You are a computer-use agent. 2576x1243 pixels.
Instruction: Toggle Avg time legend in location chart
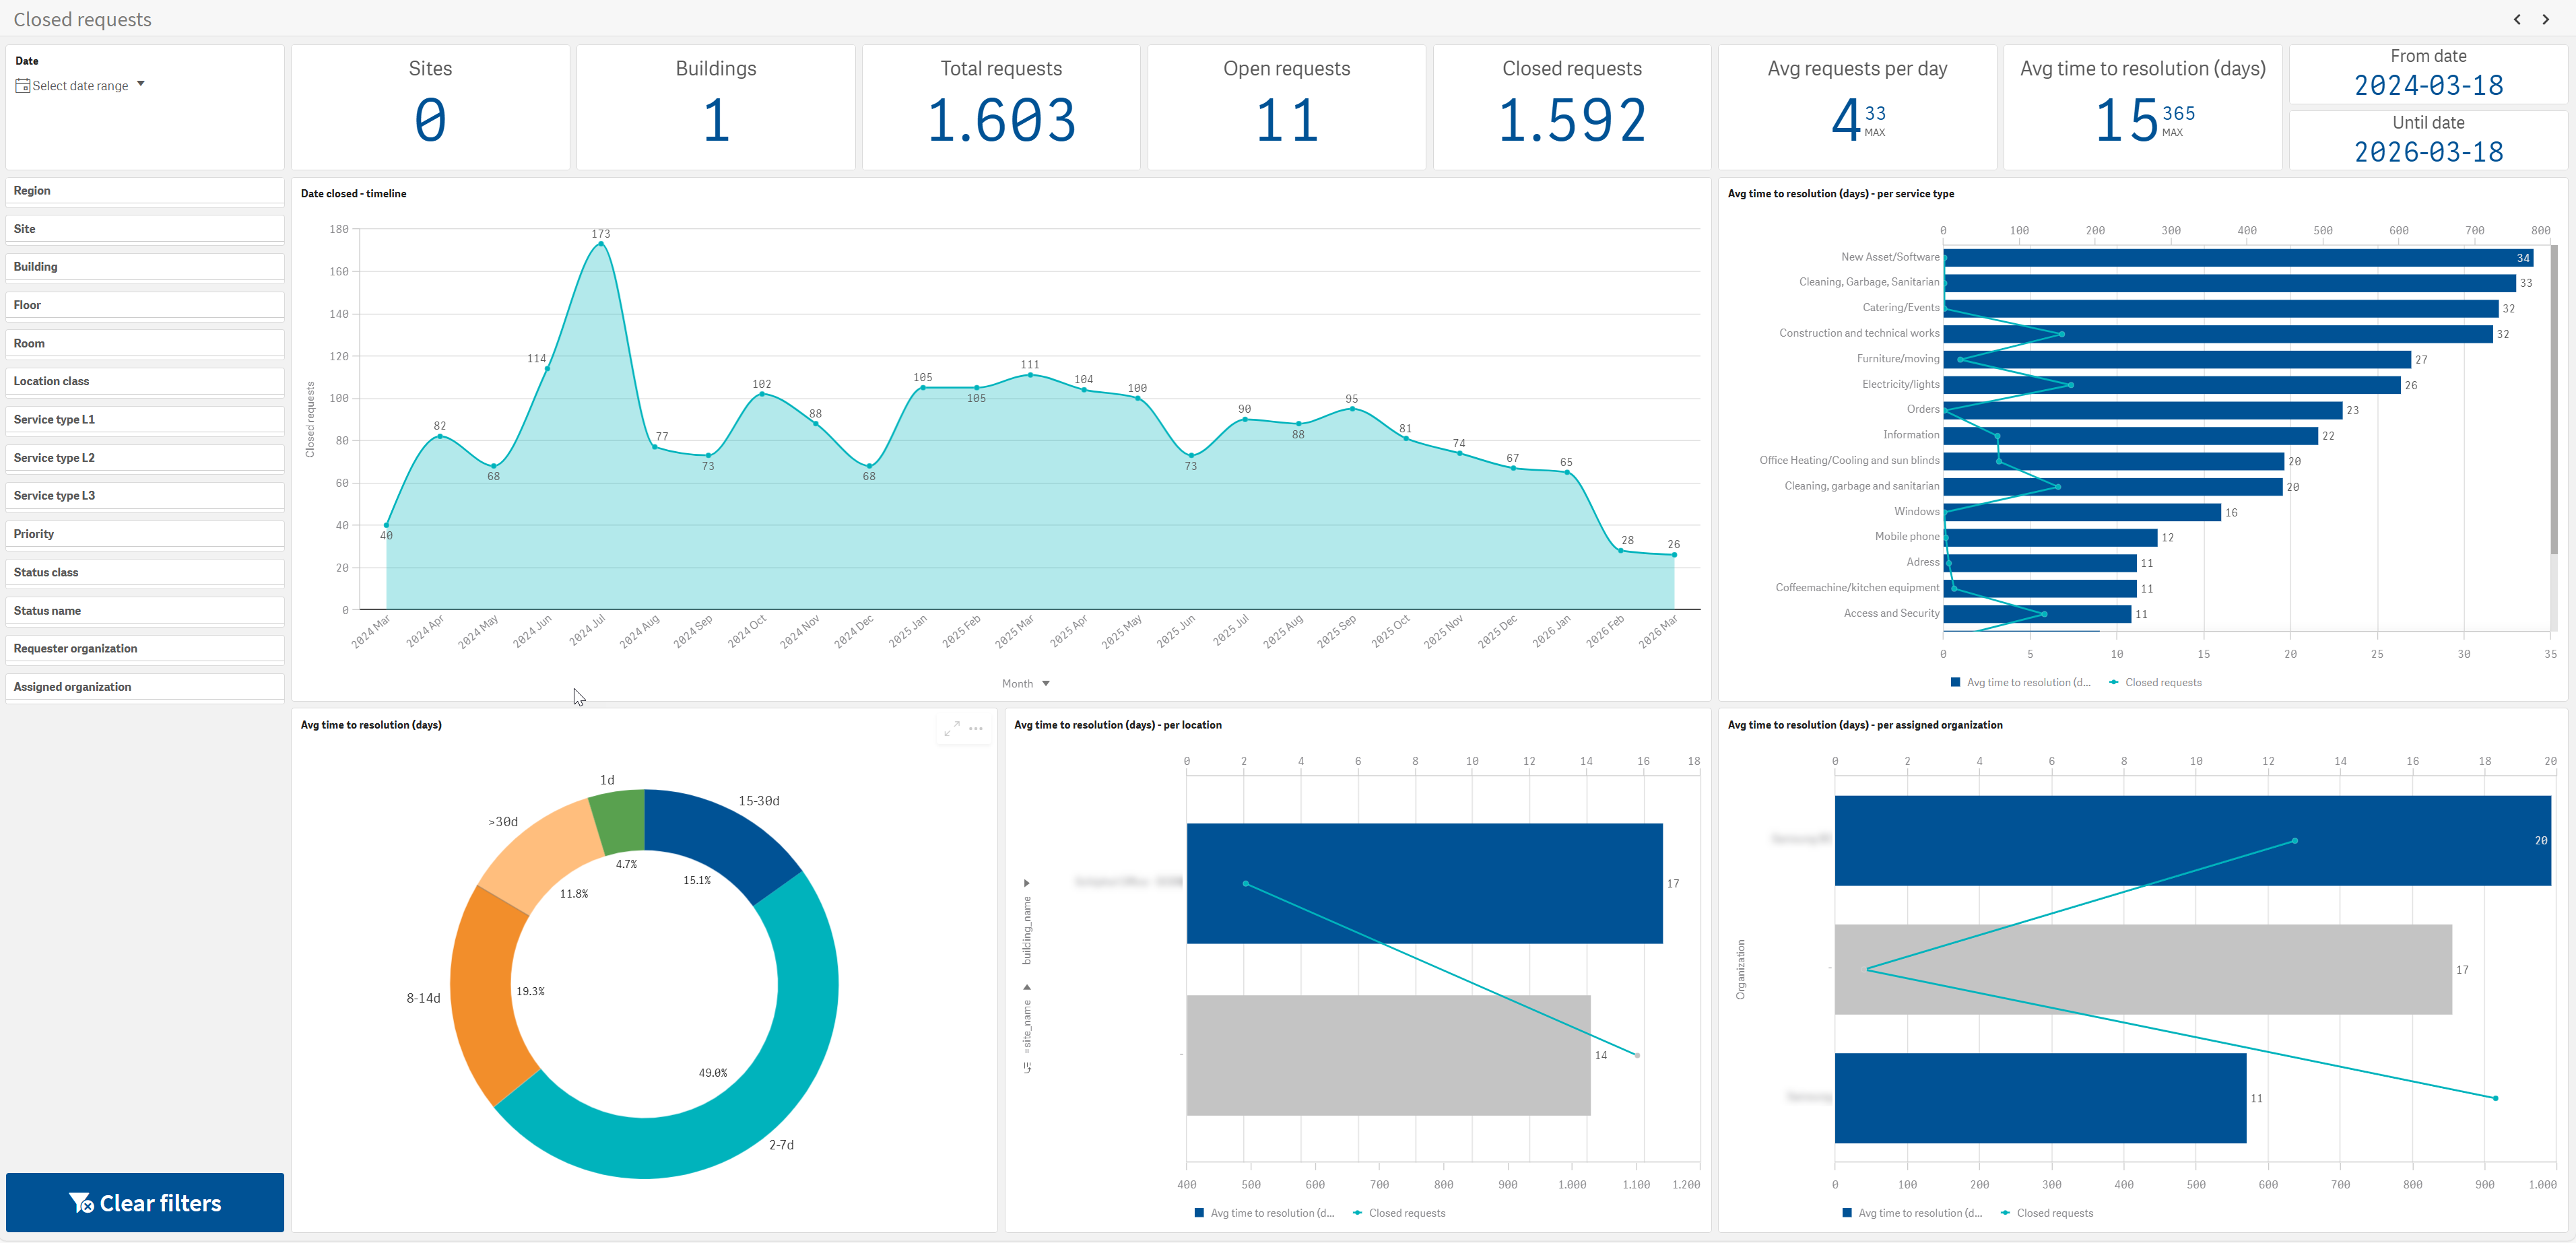coord(1264,1213)
